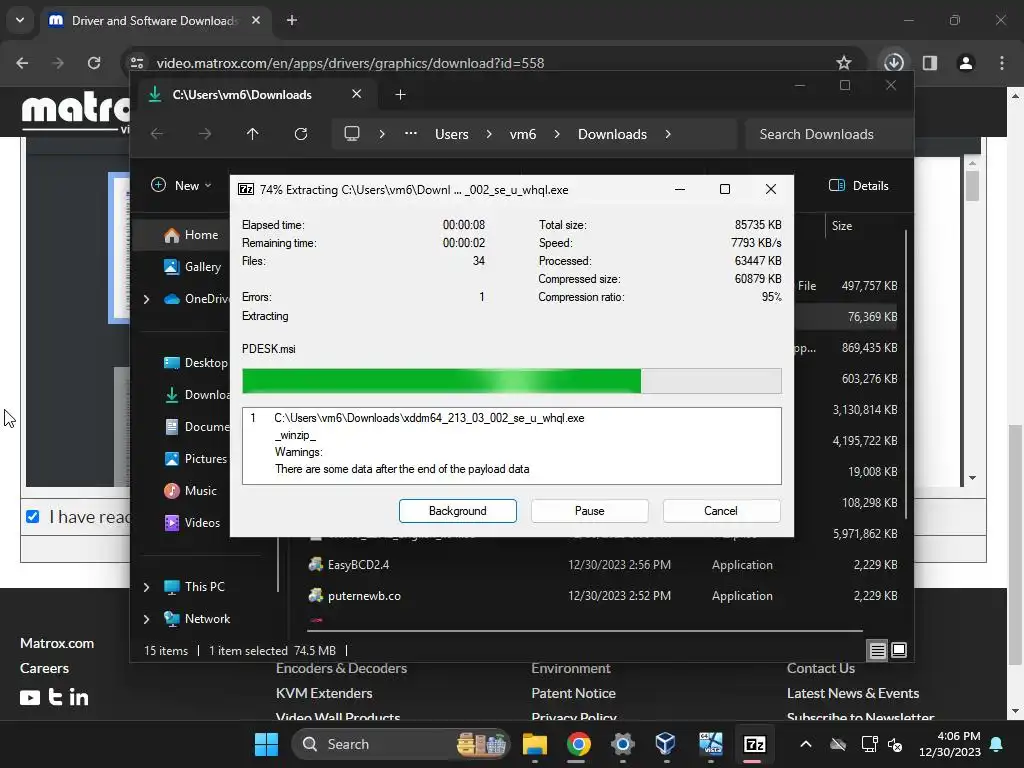The width and height of the screenshot is (1024, 768).
Task: Bookmark this page with the star icon
Action: click(x=844, y=63)
